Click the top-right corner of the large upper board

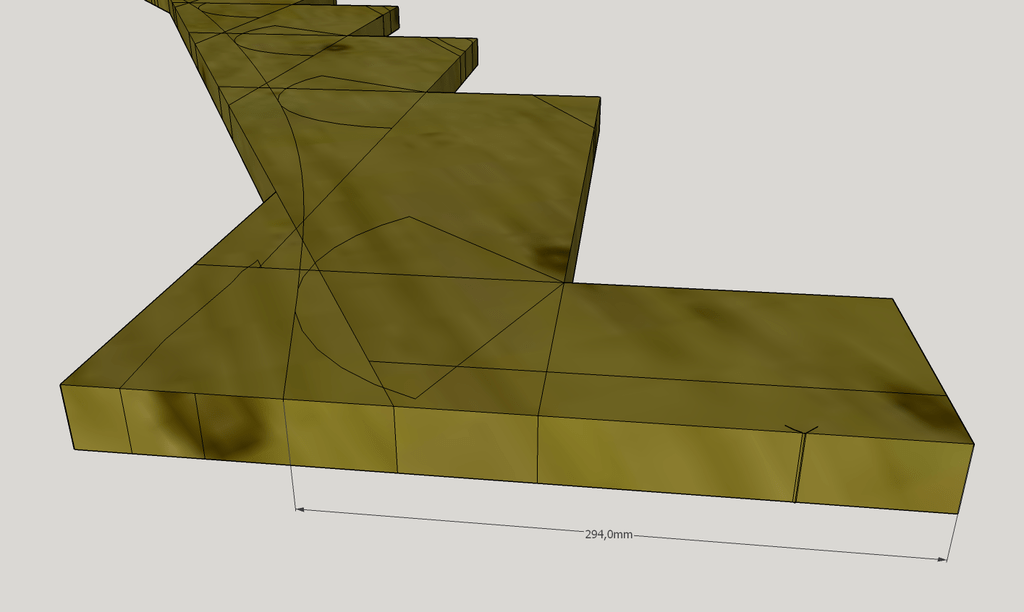click(x=599, y=98)
